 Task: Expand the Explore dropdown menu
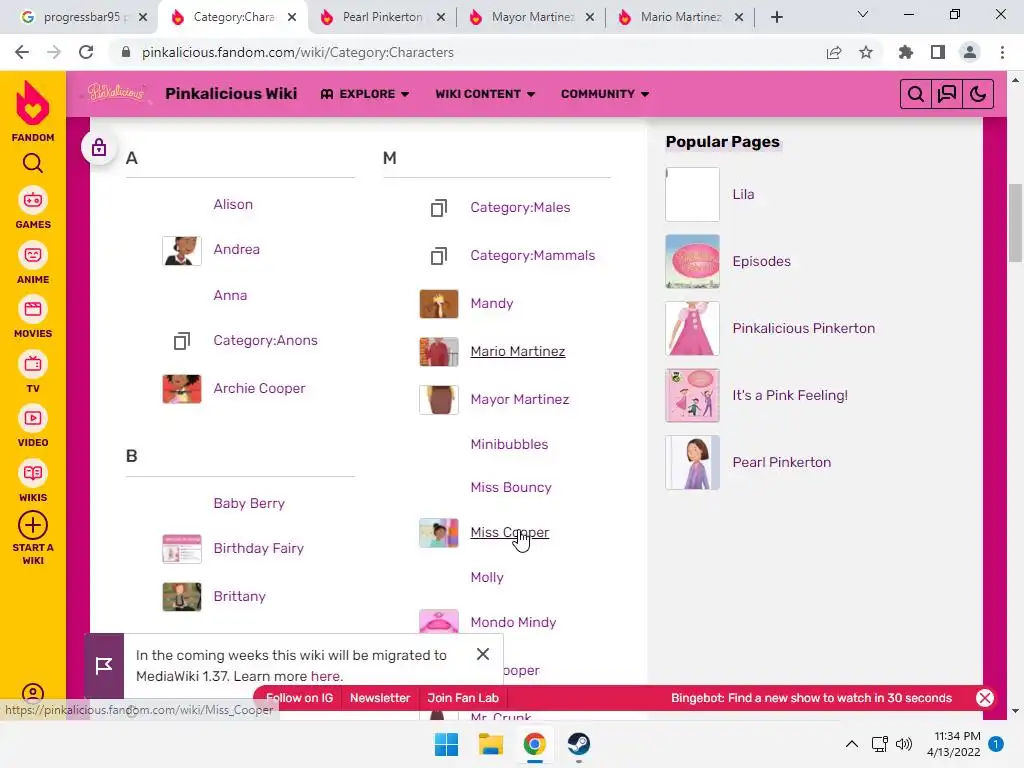[x=365, y=94]
